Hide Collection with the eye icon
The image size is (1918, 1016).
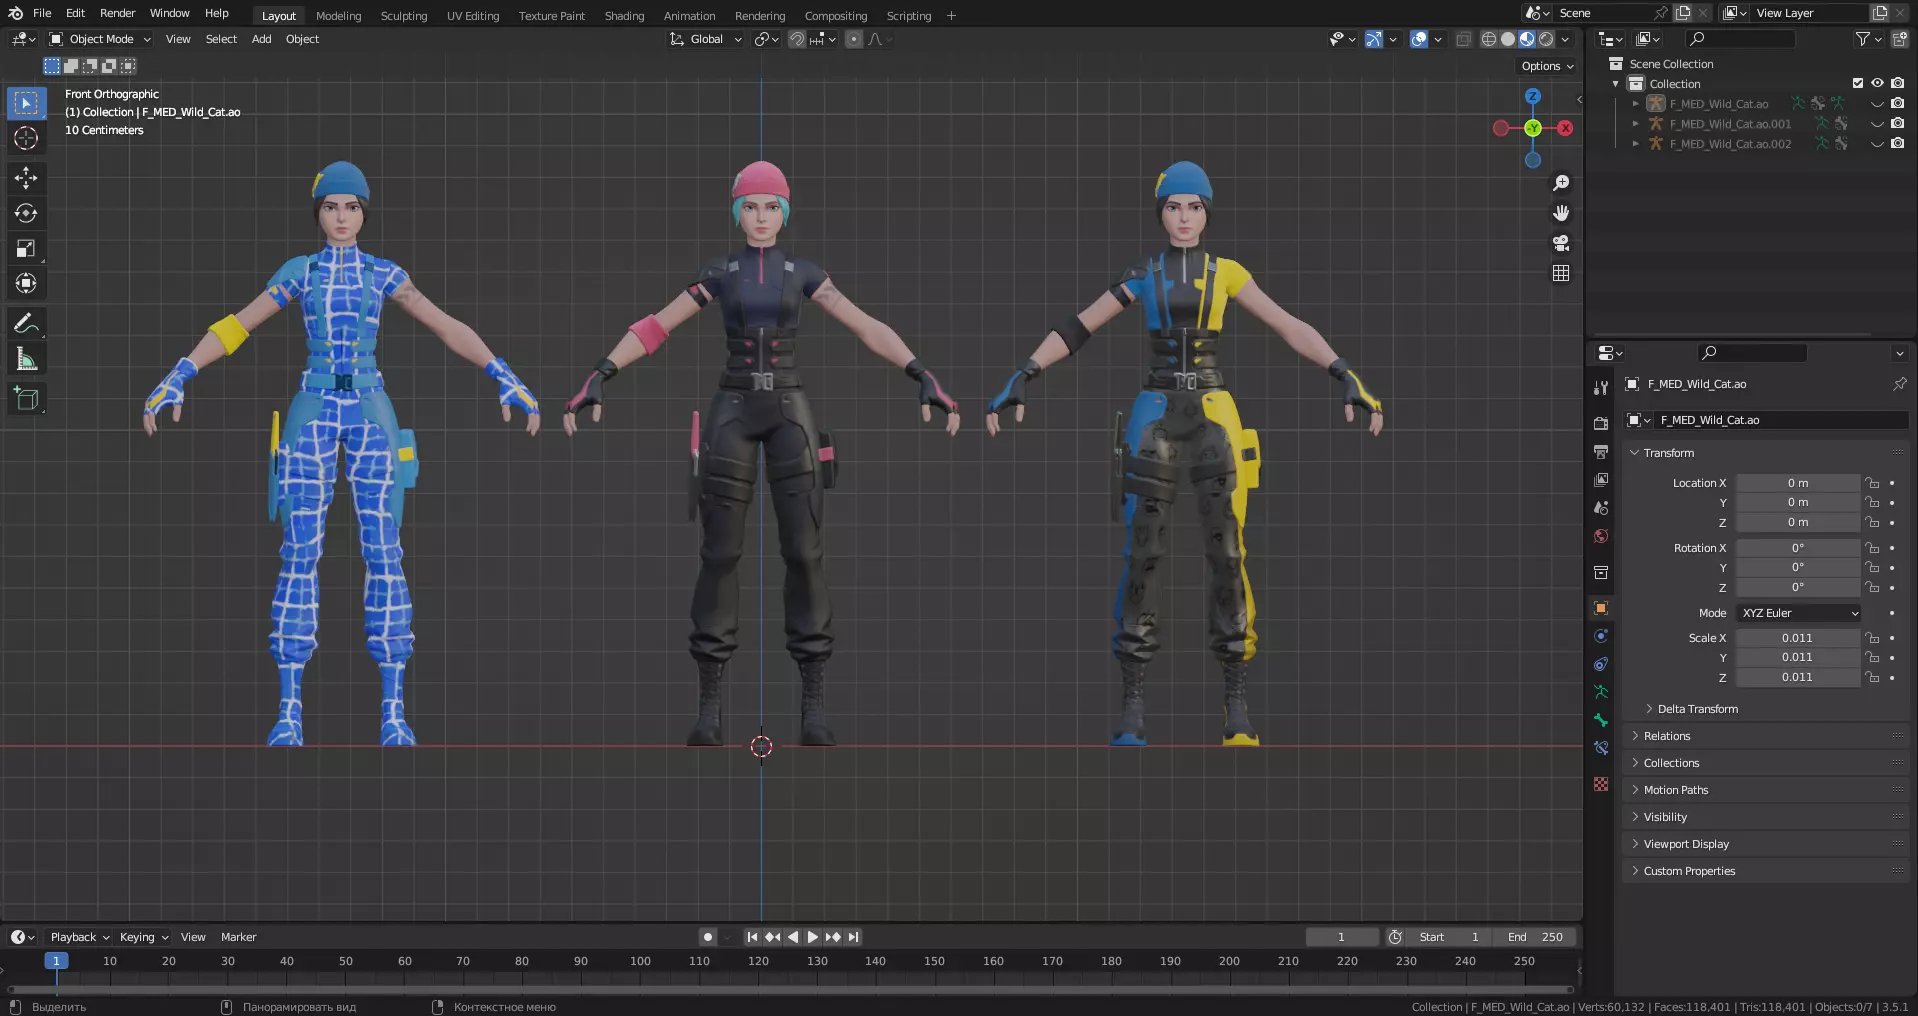(x=1877, y=84)
